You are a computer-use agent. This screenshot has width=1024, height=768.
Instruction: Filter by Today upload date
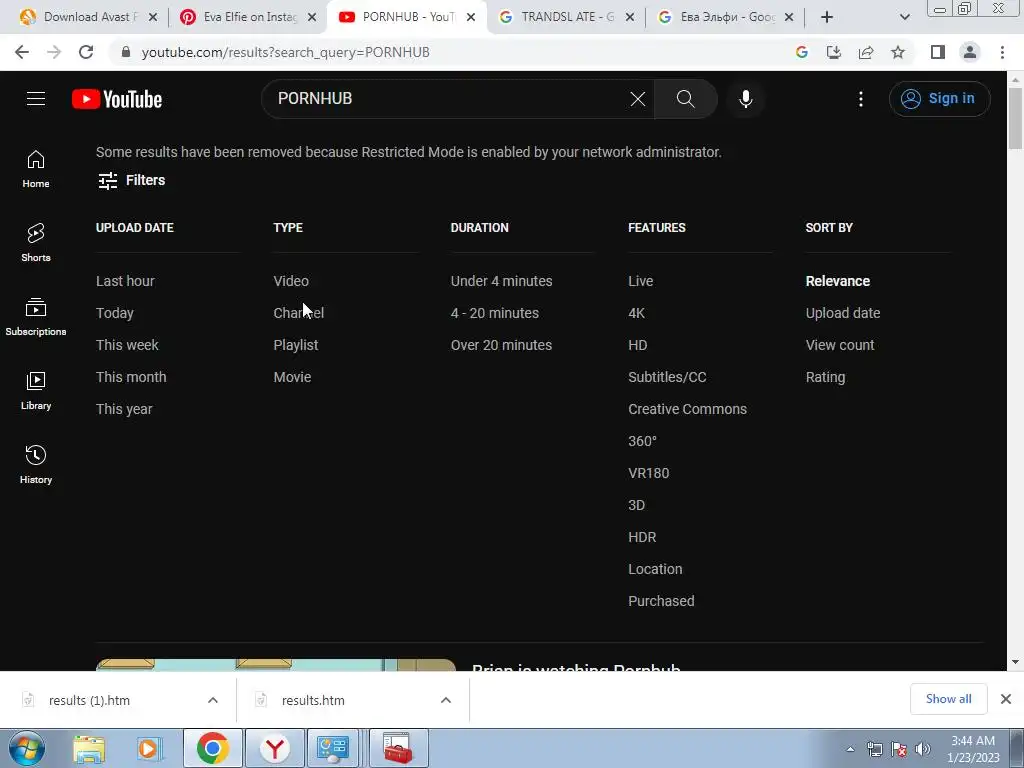click(x=115, y=313)
